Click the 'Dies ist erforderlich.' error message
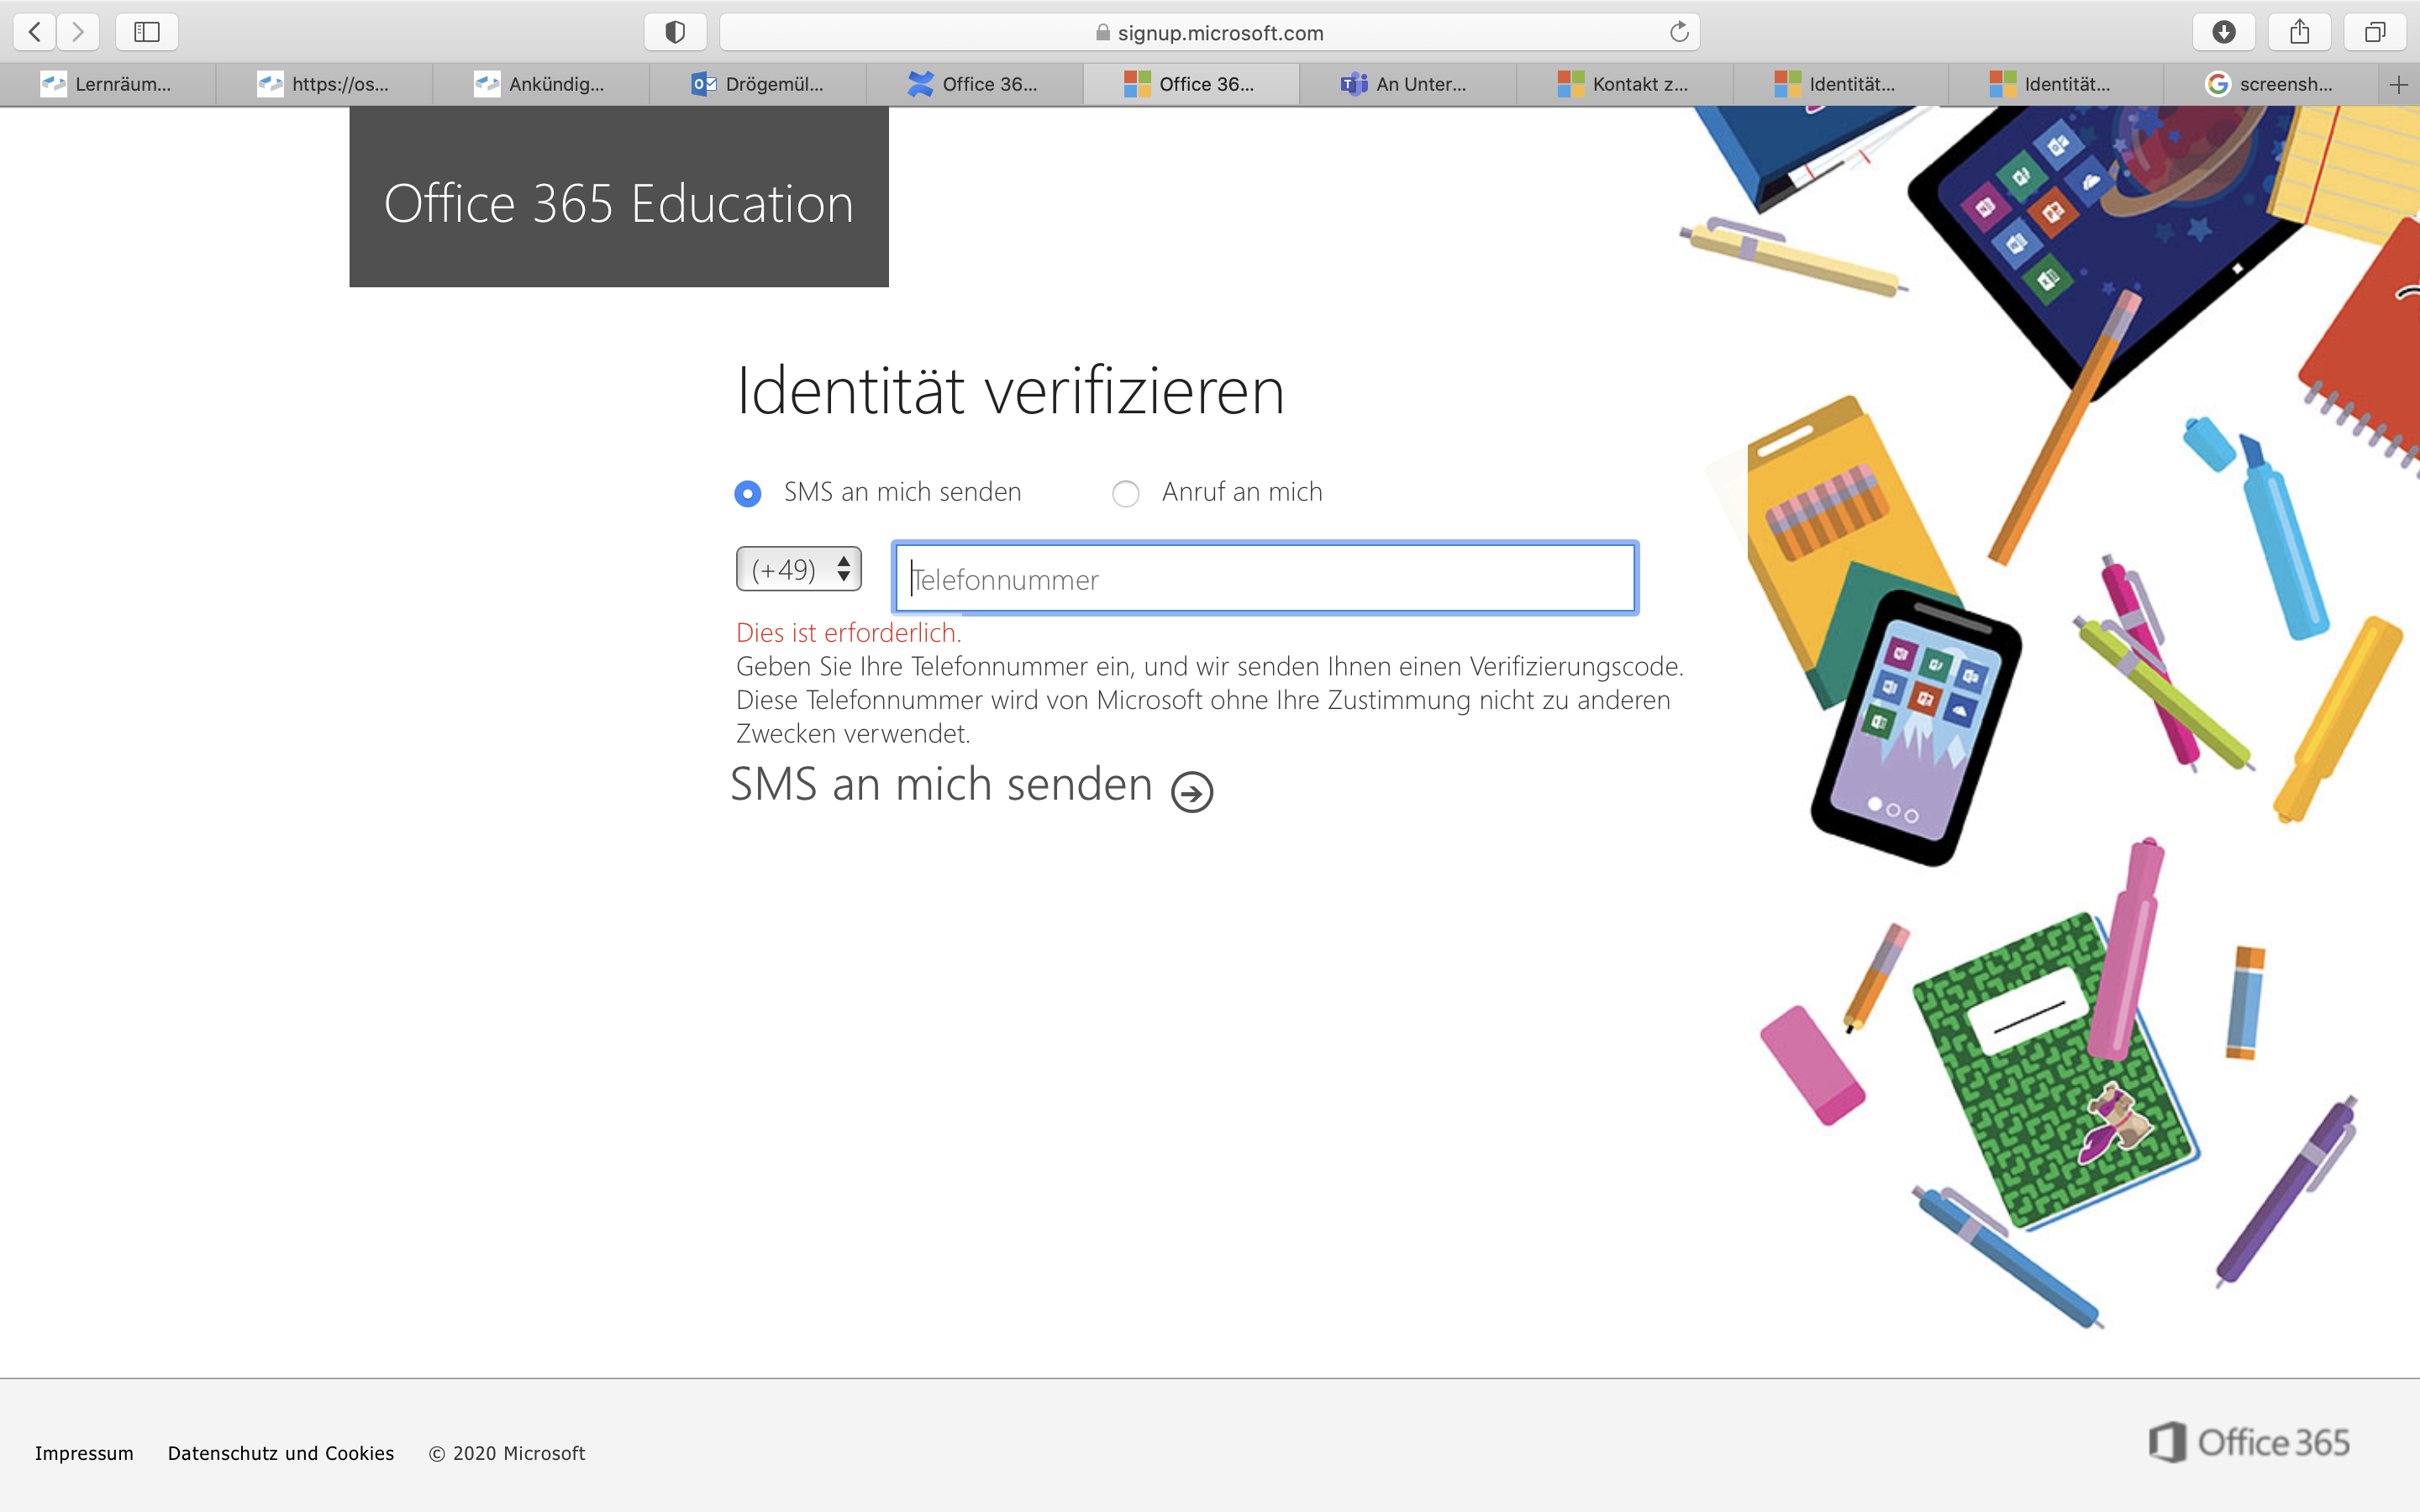This screenshot has height=1512, width=2420. tap(848, 633)
